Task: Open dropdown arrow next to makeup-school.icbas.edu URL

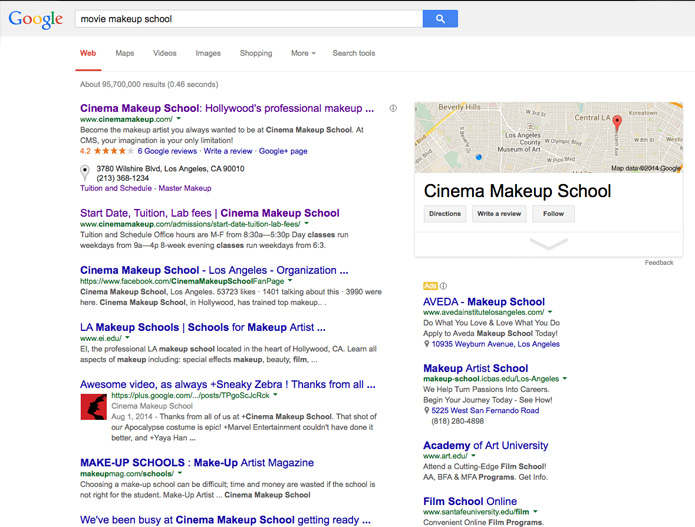Action: pos(565,379)
